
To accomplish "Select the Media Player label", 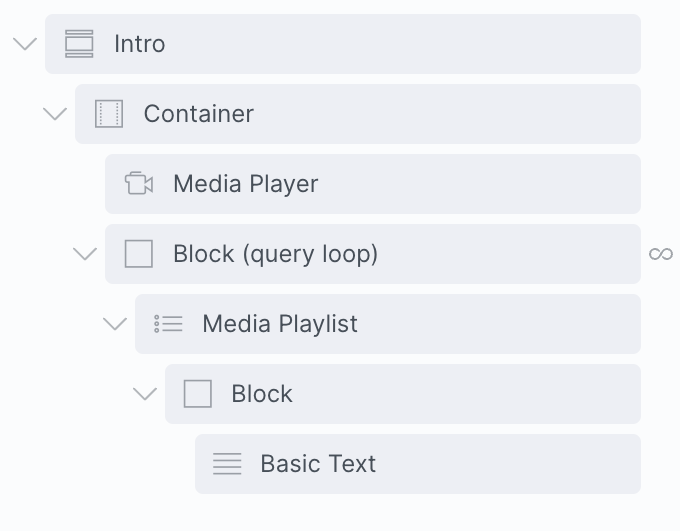I will click(x=246, y=184).
